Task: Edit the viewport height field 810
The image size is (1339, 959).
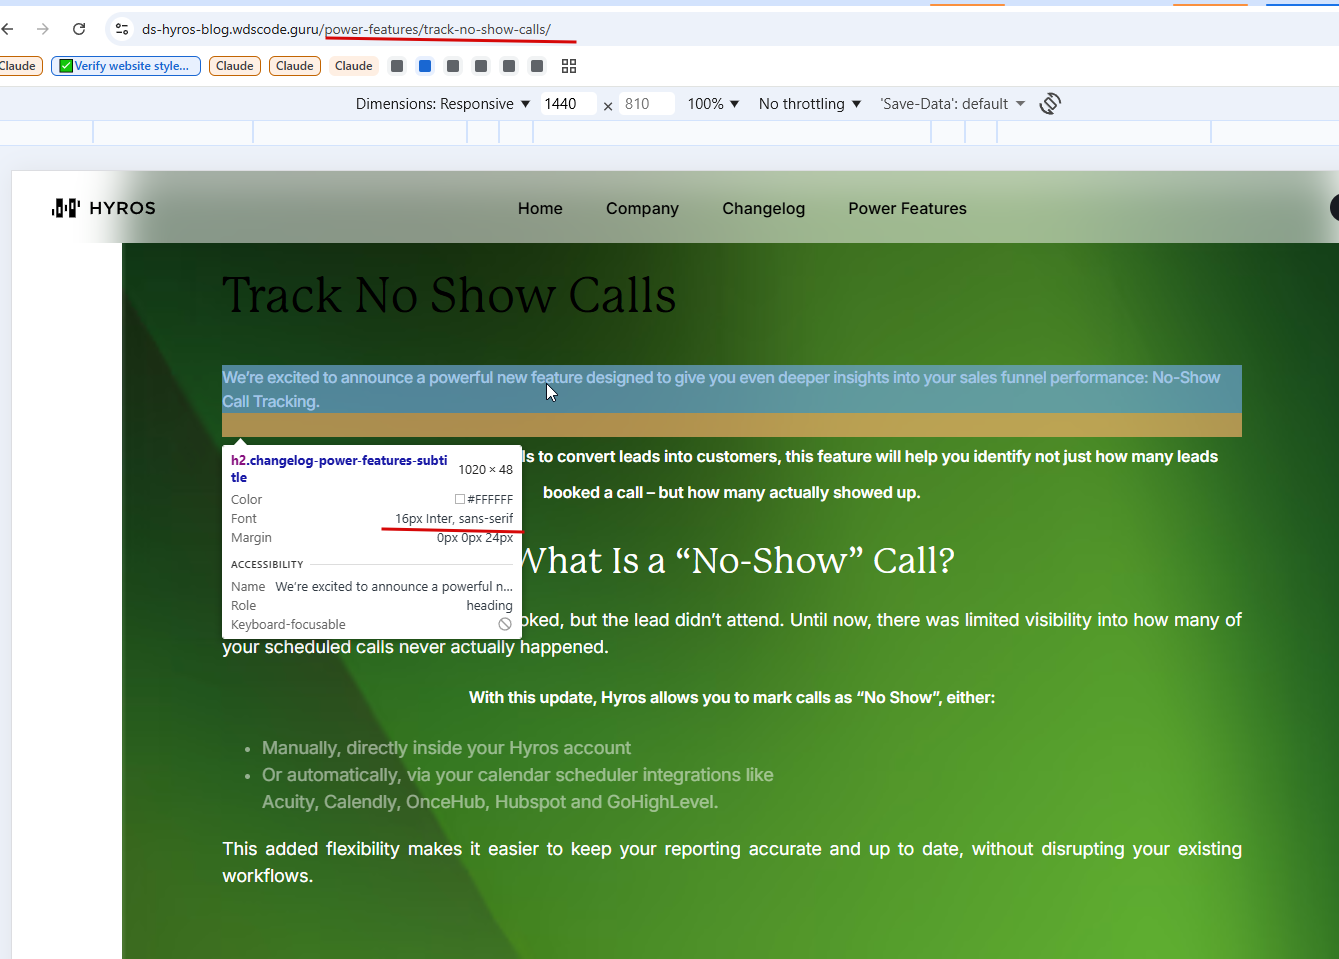Action: 646,104
